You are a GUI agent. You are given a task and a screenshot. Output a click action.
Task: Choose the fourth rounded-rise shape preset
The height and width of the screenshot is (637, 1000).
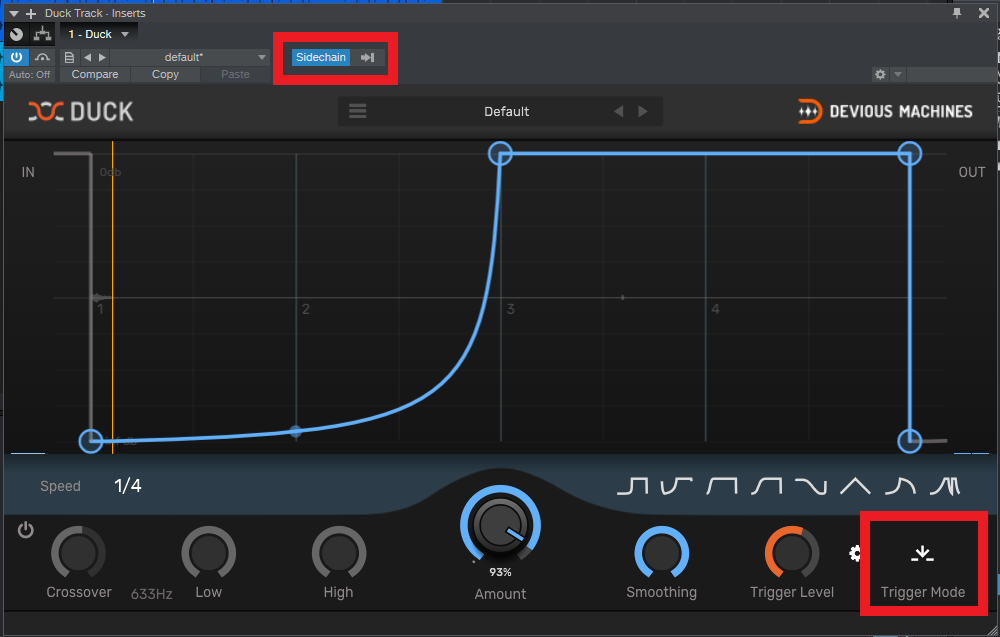pos(766,487)
